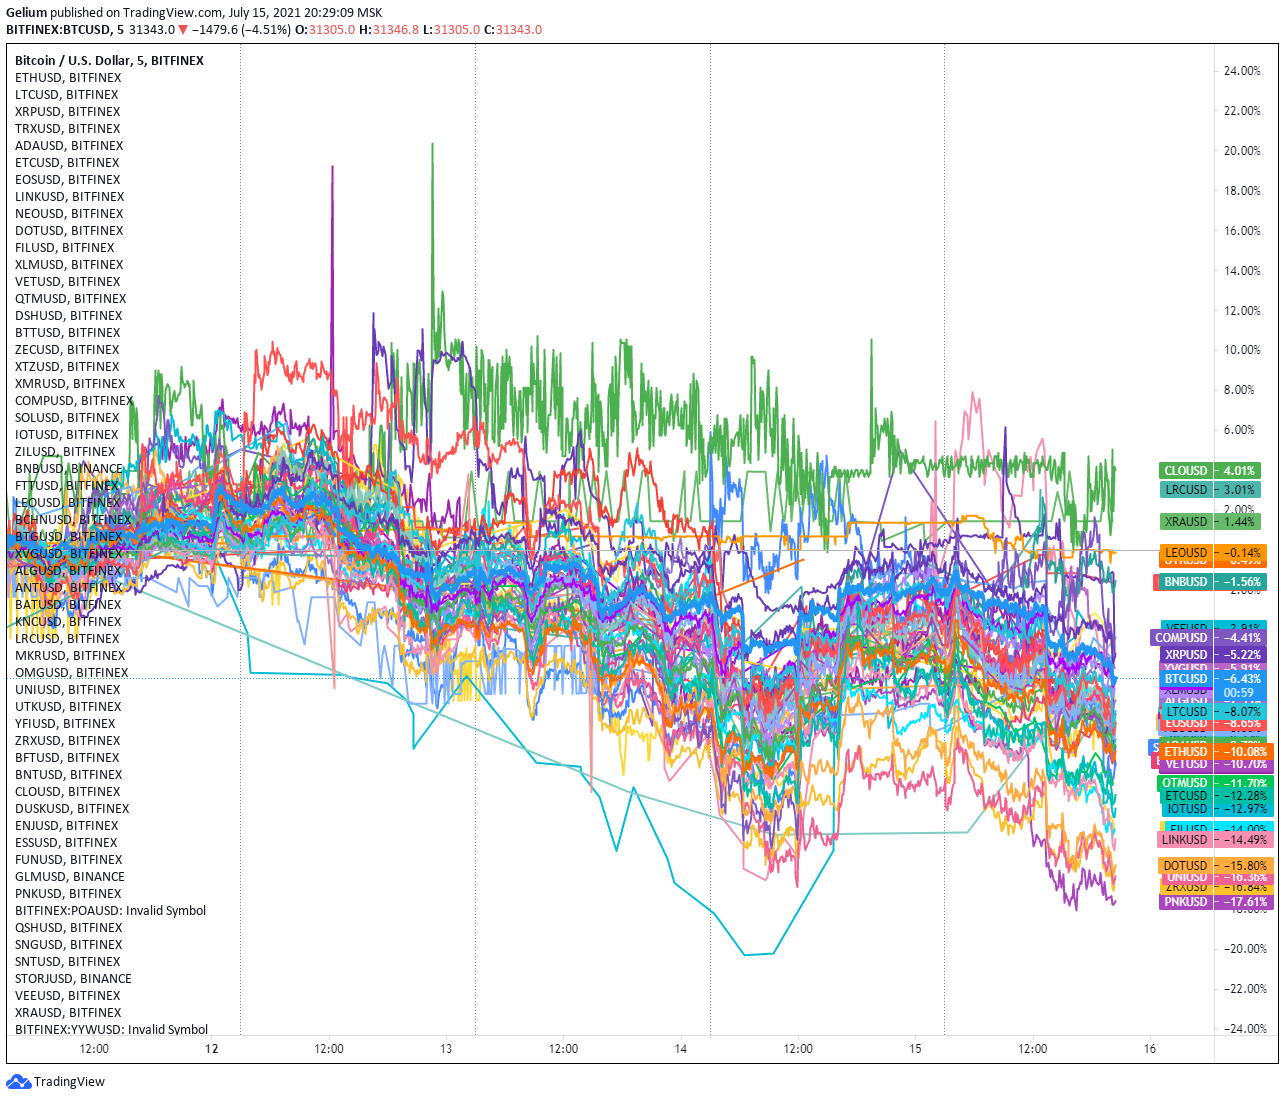
Task: Select ETHUSD, BITFINEX in the legend
Action: pyautogui.click(x=68, y=78)
